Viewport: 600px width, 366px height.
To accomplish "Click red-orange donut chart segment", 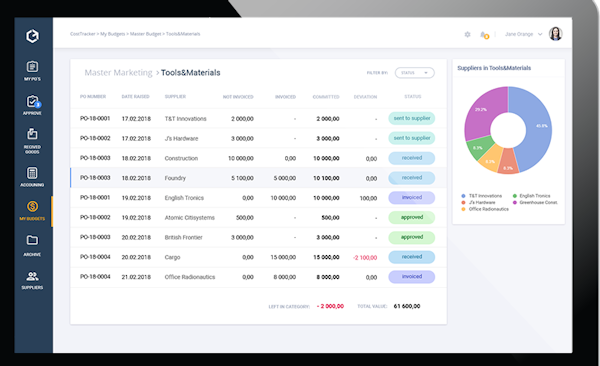I will tap(508, 162).
